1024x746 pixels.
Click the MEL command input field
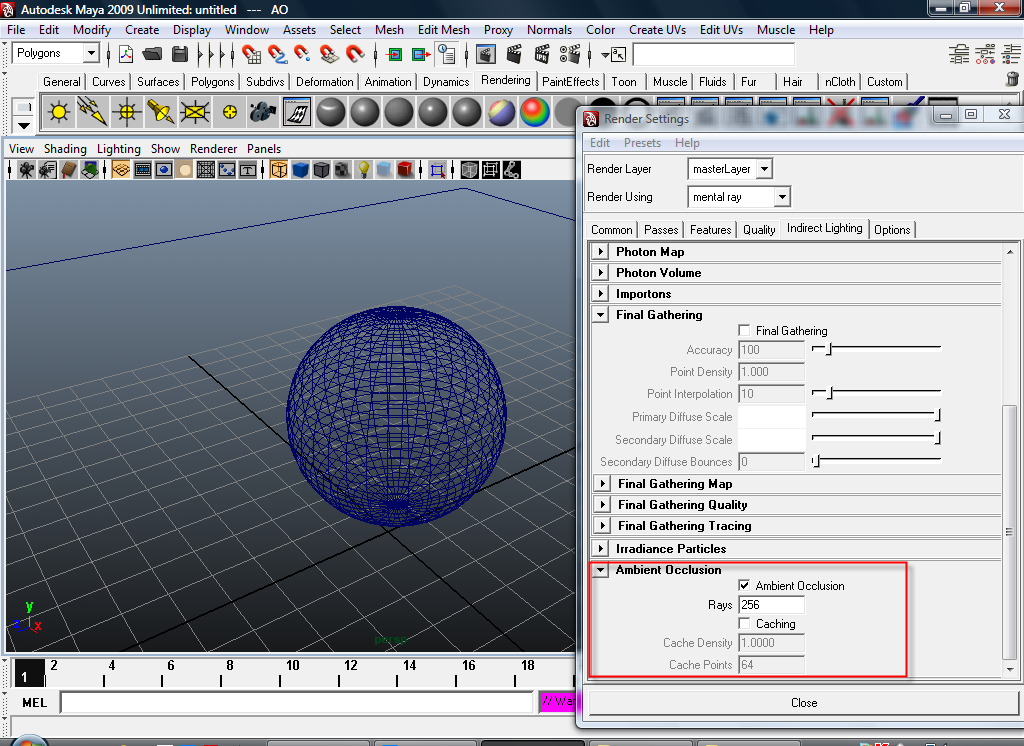(297, 703)
